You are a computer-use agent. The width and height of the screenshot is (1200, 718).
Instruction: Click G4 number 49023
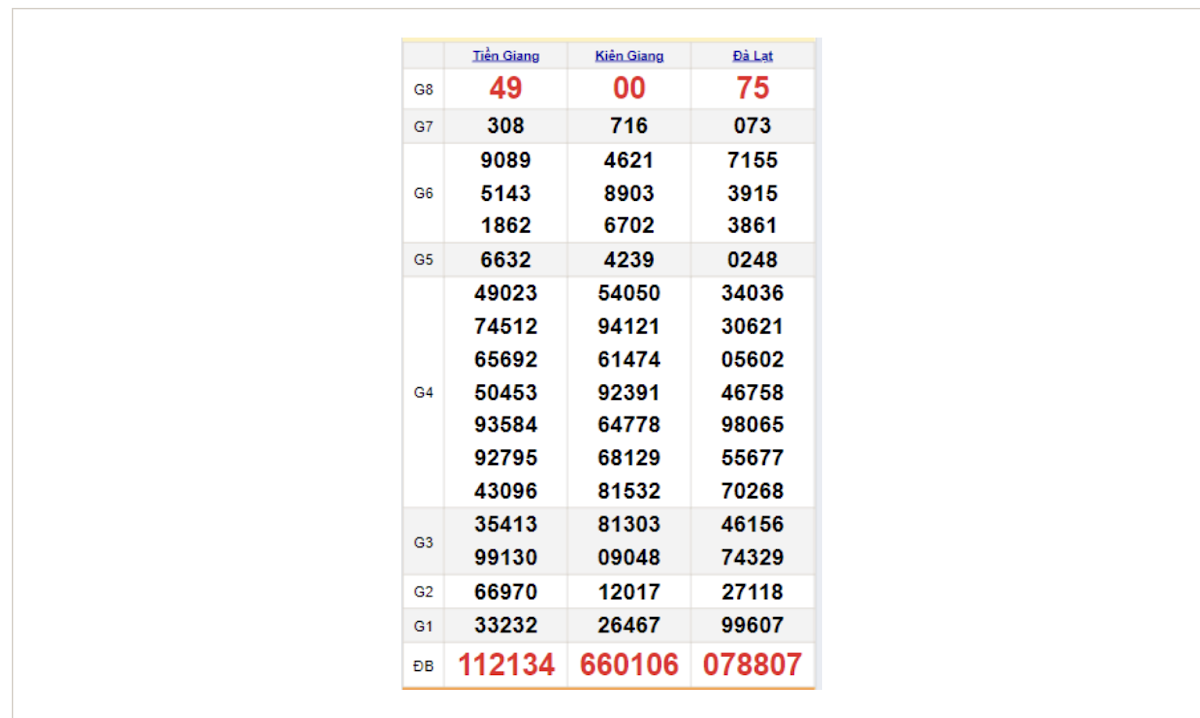506,293
